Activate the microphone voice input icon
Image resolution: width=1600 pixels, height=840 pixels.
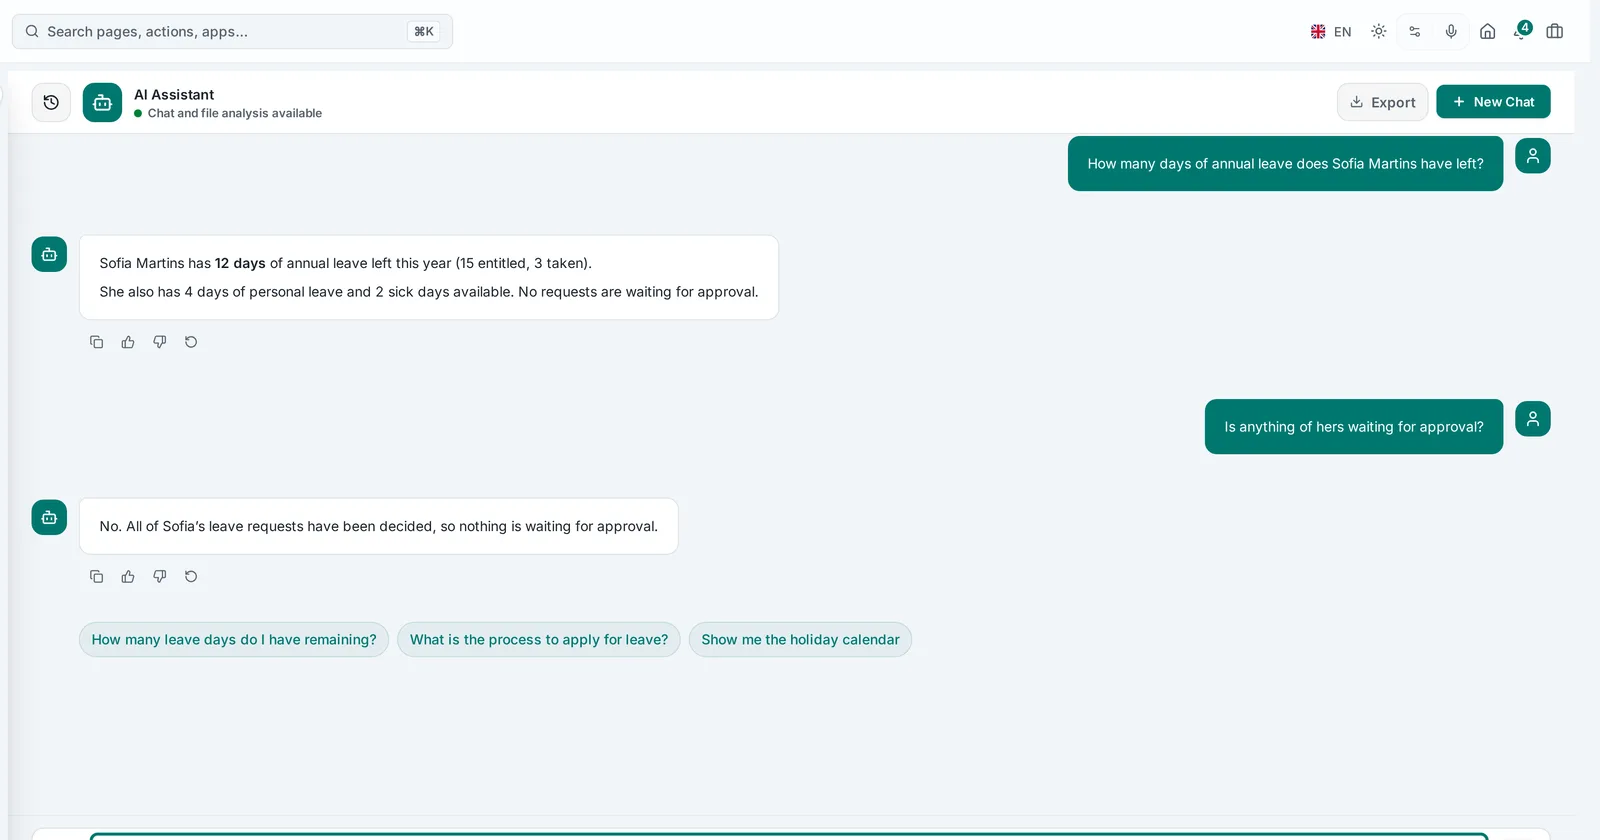click(1451, 32)
